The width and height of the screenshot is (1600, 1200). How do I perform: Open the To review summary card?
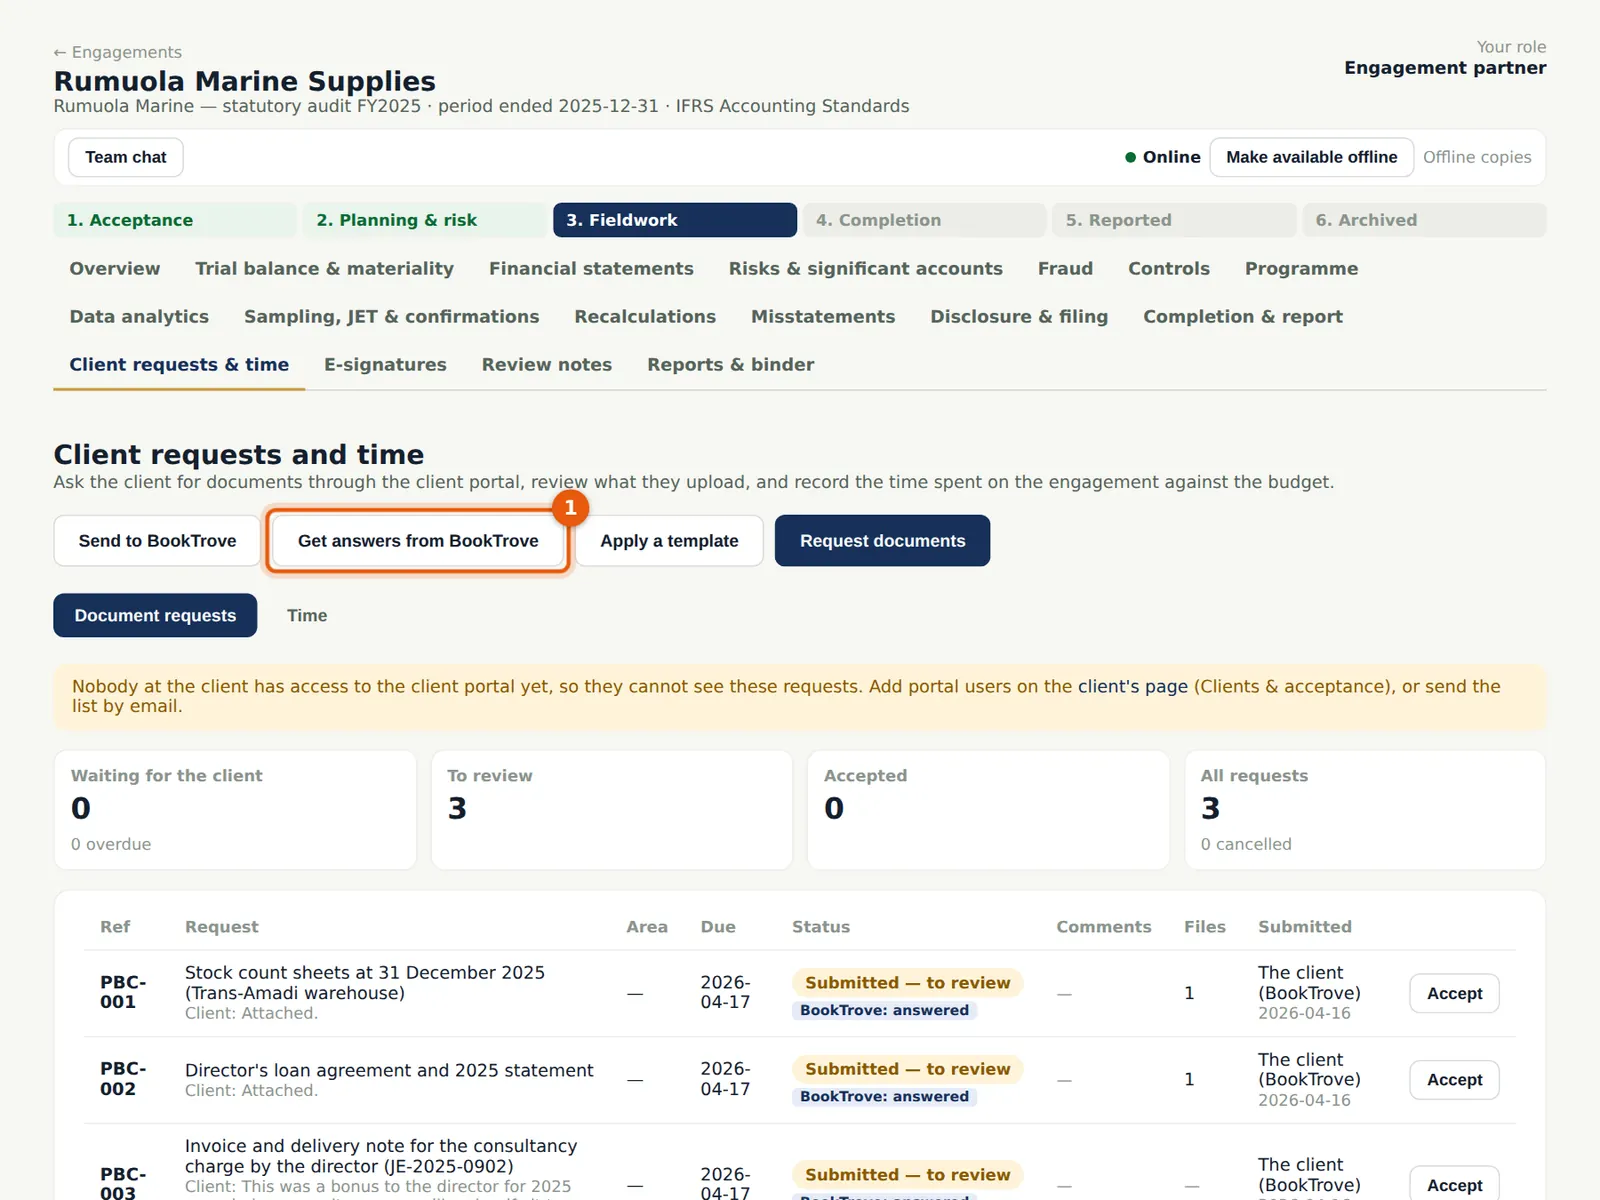[x=612, y=810]
